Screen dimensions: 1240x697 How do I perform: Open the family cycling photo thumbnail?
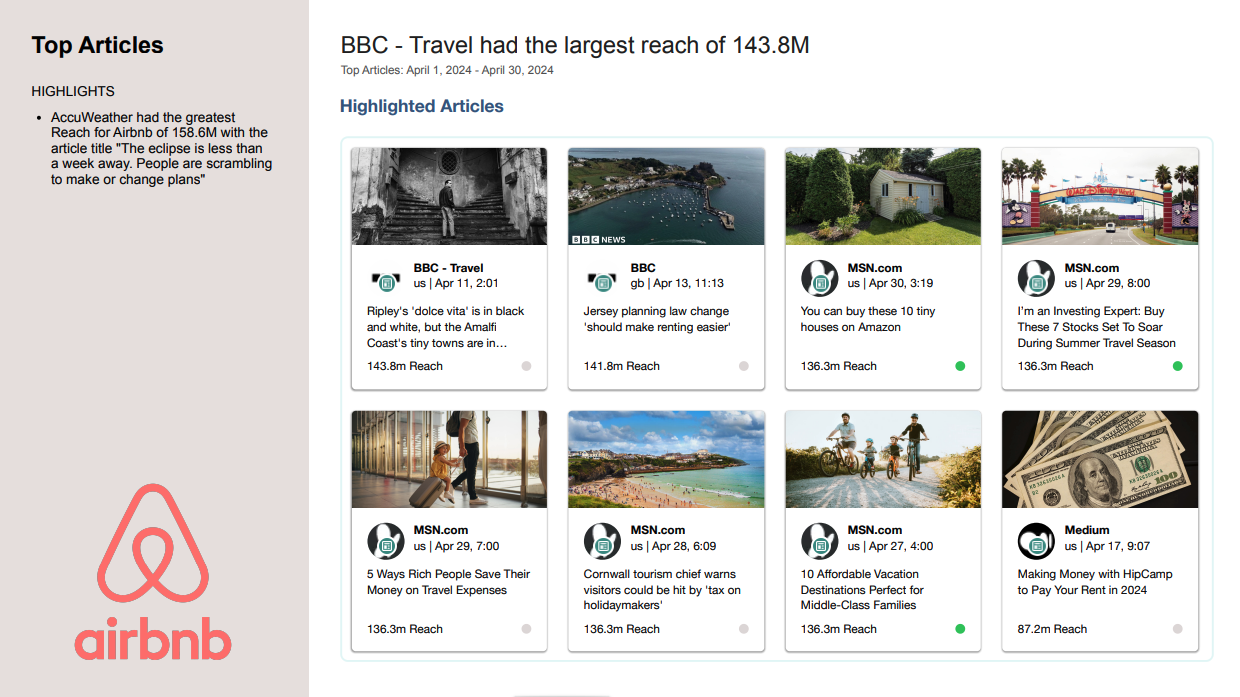point(882,459)
